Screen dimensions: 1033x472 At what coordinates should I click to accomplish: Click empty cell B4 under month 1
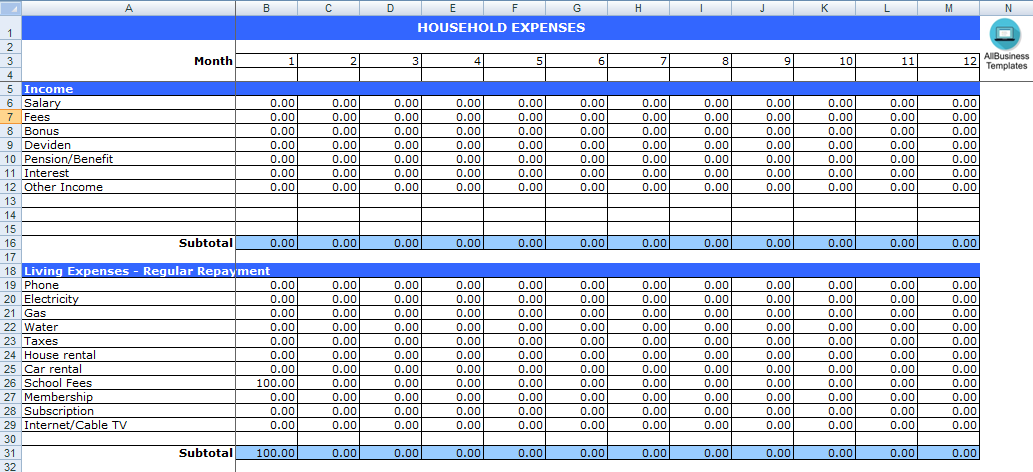266,75
